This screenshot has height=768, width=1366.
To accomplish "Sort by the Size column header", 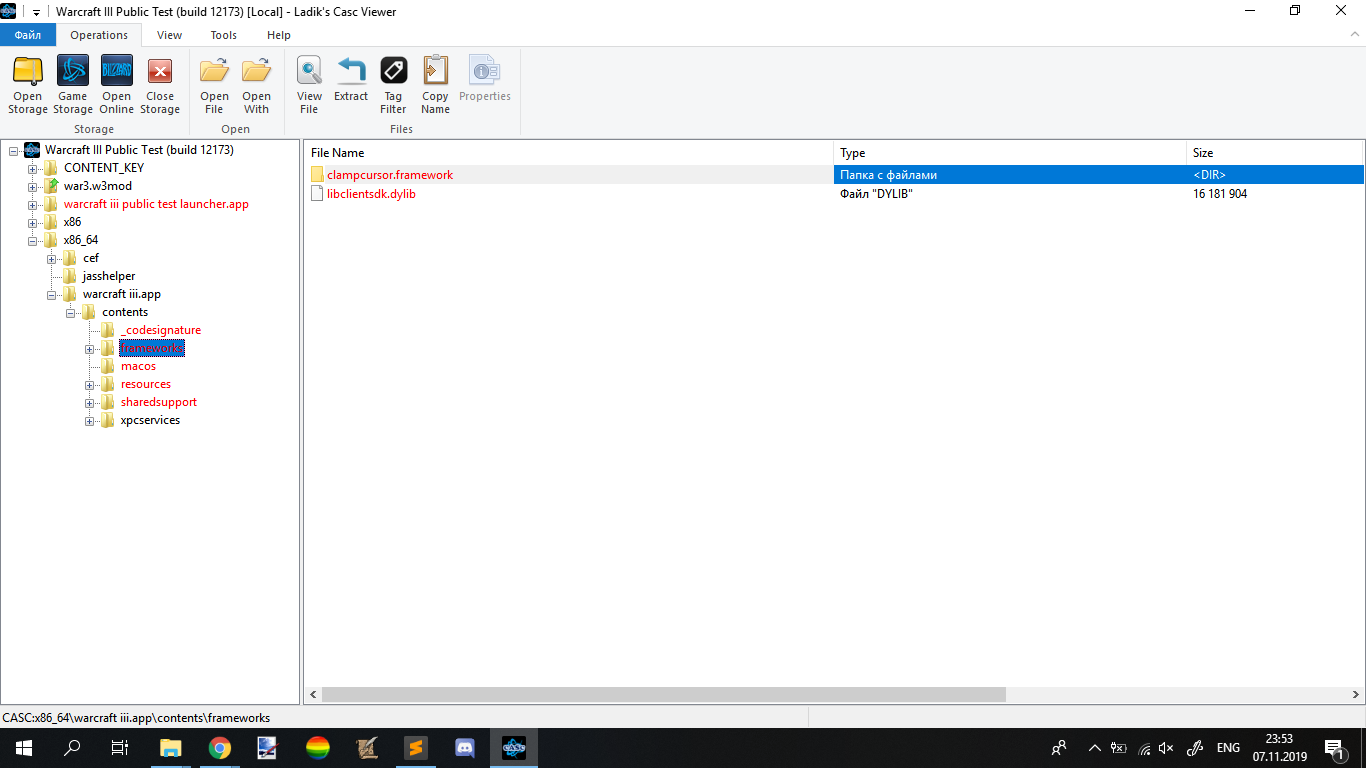I will (1274, 153).
